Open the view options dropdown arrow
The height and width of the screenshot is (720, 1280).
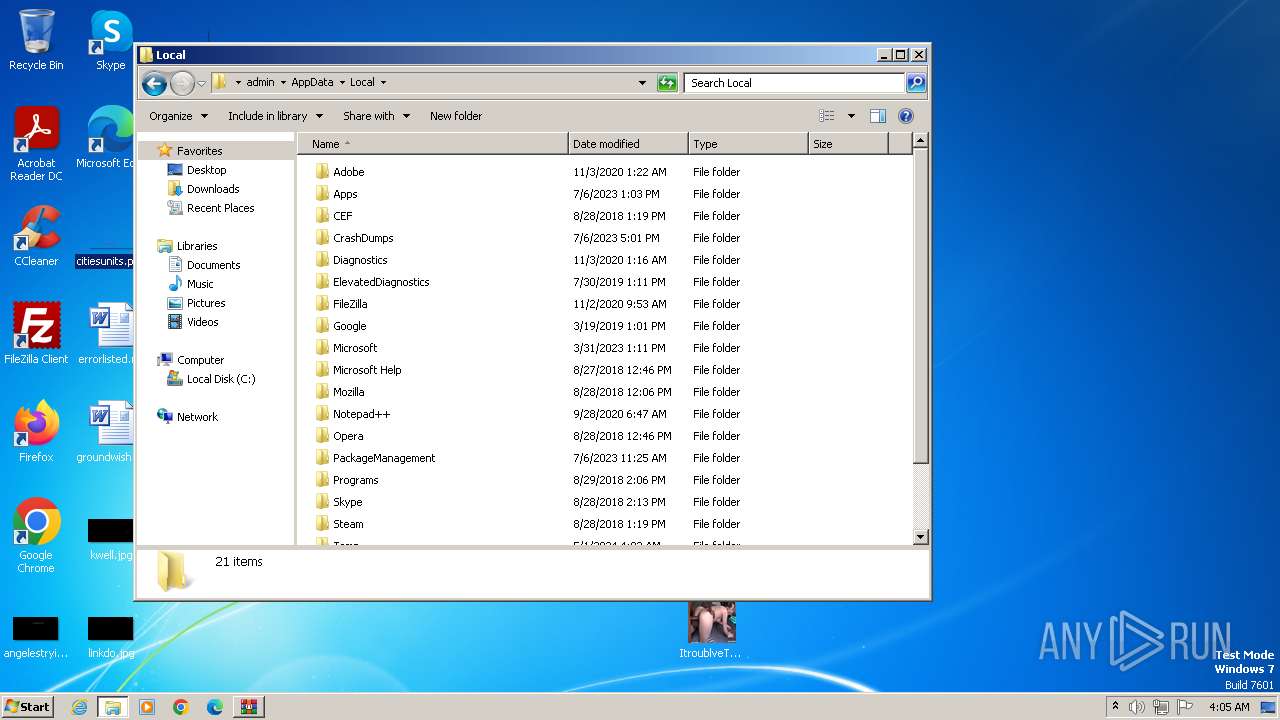point(851,116)
